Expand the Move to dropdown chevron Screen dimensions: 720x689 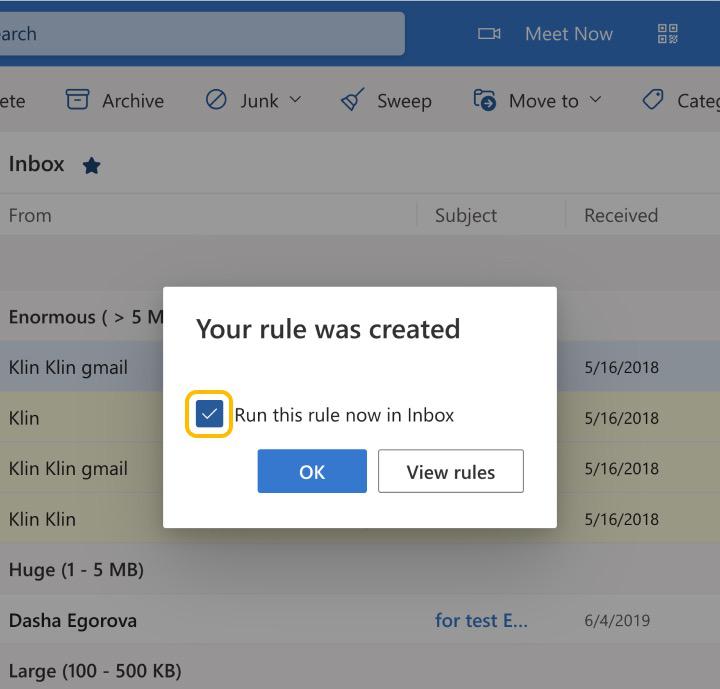pyautogui.click(x=595, y=100)
